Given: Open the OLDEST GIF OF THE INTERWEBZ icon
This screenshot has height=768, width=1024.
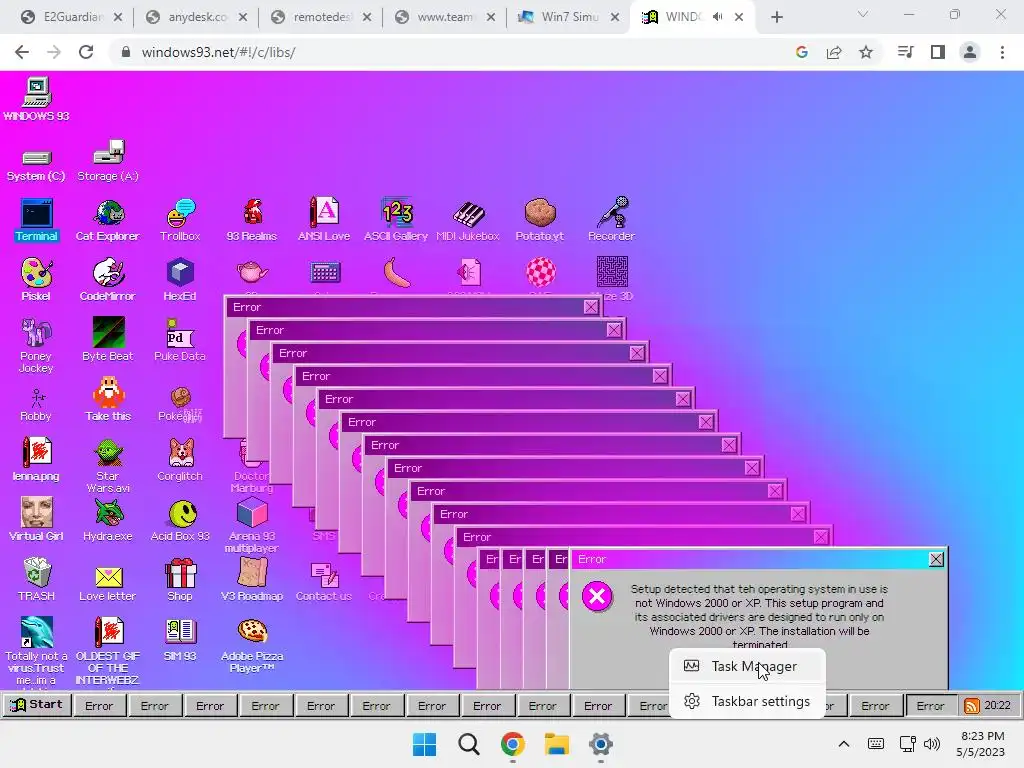Looking at the screenshot, I should [x=108, y=651].
